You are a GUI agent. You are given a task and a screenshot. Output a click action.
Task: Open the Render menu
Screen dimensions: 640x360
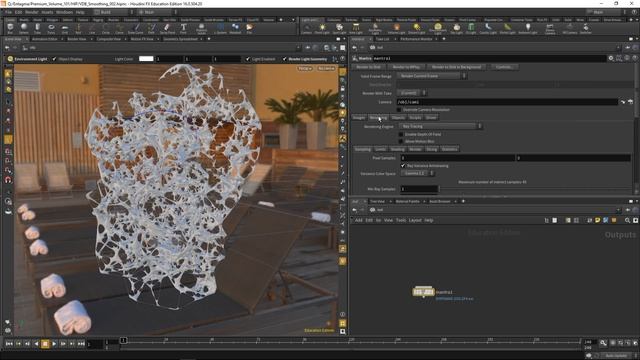[x=31, y=12]
